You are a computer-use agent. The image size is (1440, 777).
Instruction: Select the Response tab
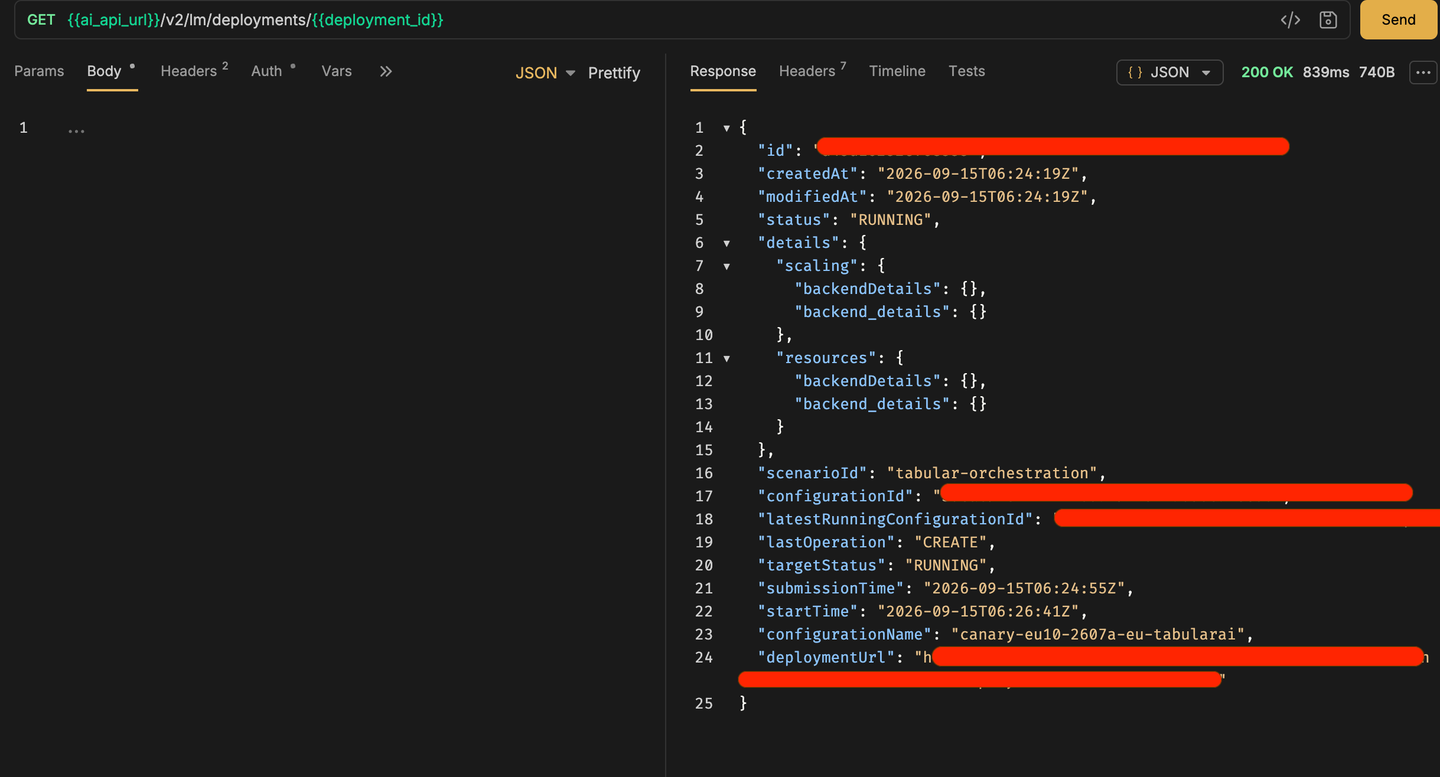click(723, 71)
